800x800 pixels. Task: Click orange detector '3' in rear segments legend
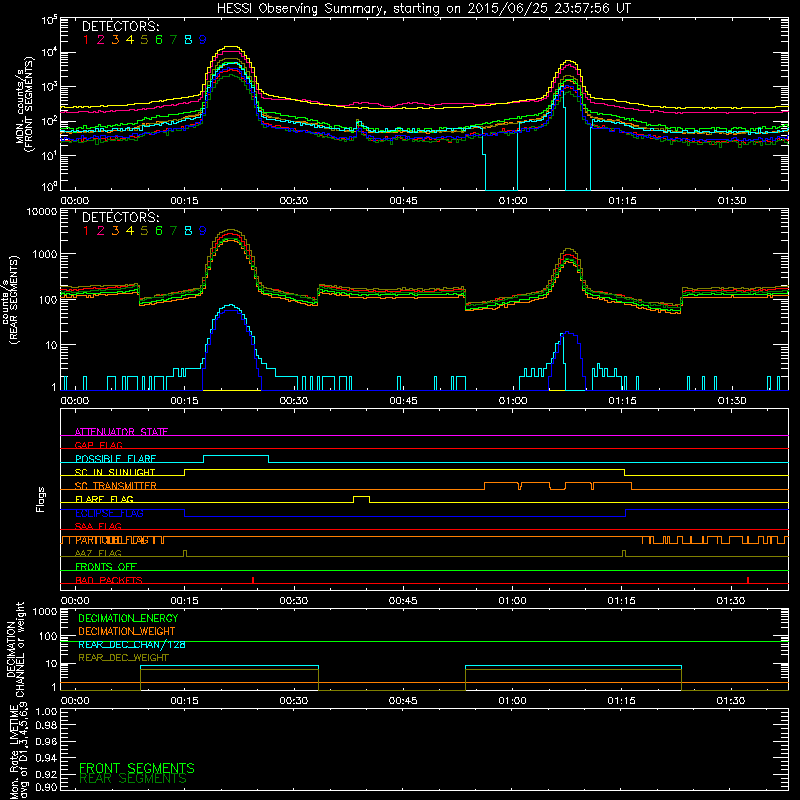pos(115,231)
